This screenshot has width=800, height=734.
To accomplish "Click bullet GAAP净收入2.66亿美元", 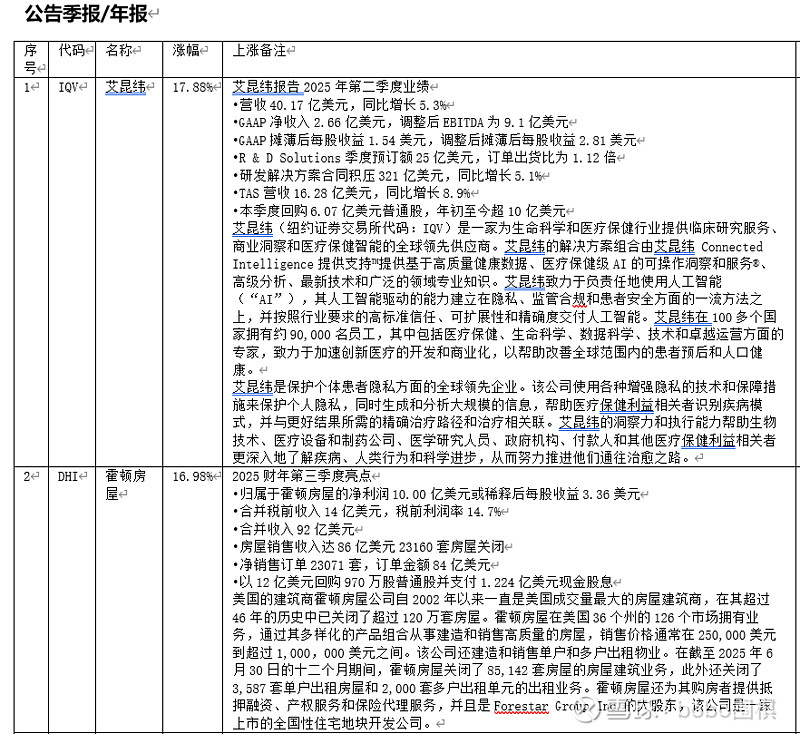I will click(401, 122).
